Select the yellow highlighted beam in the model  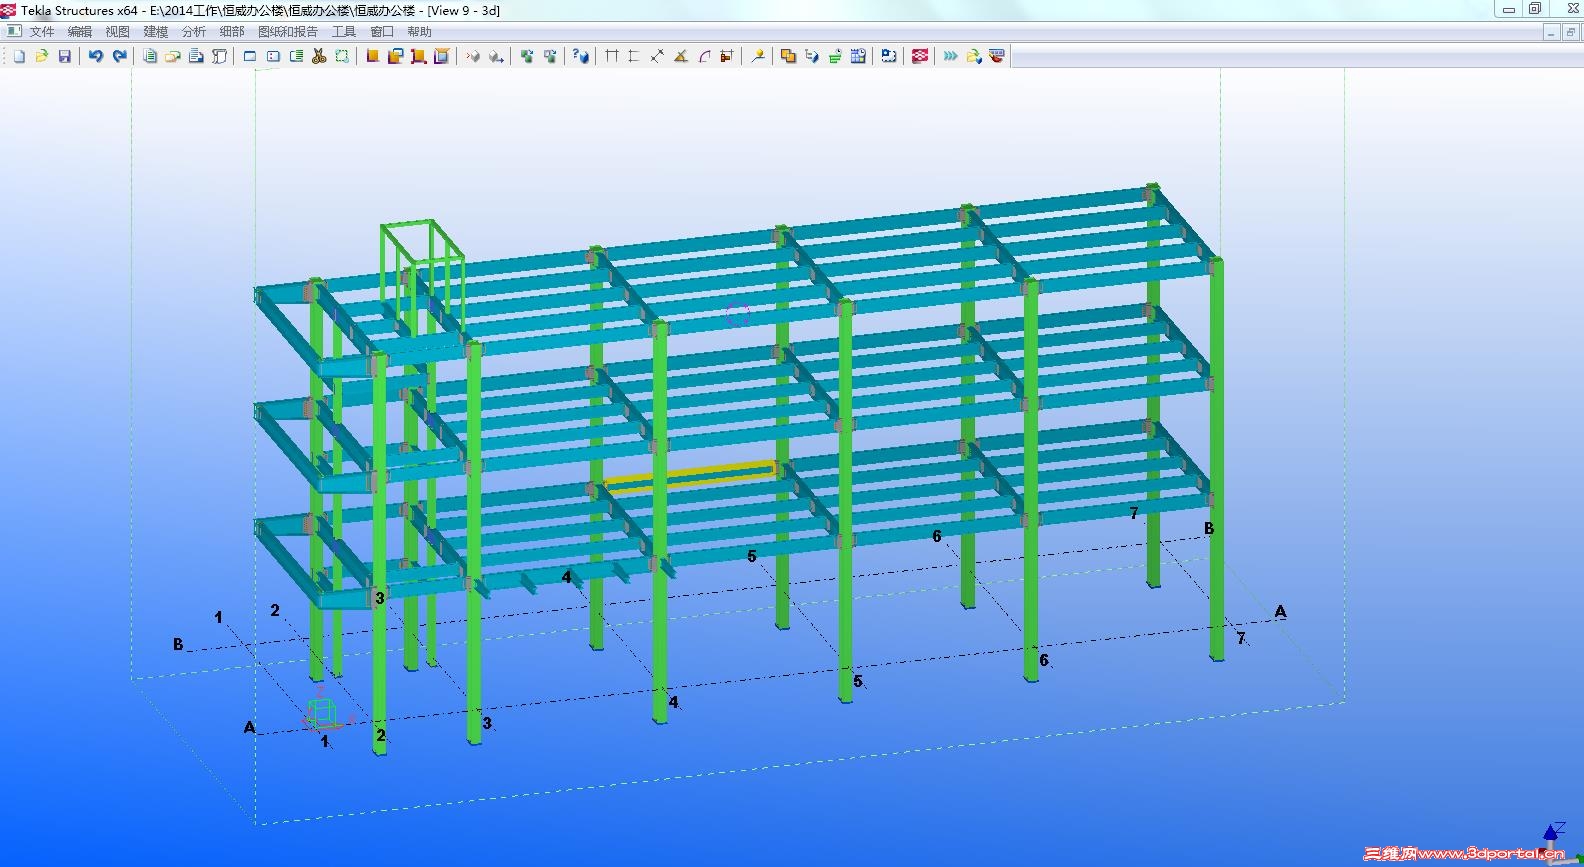[690, 477]
